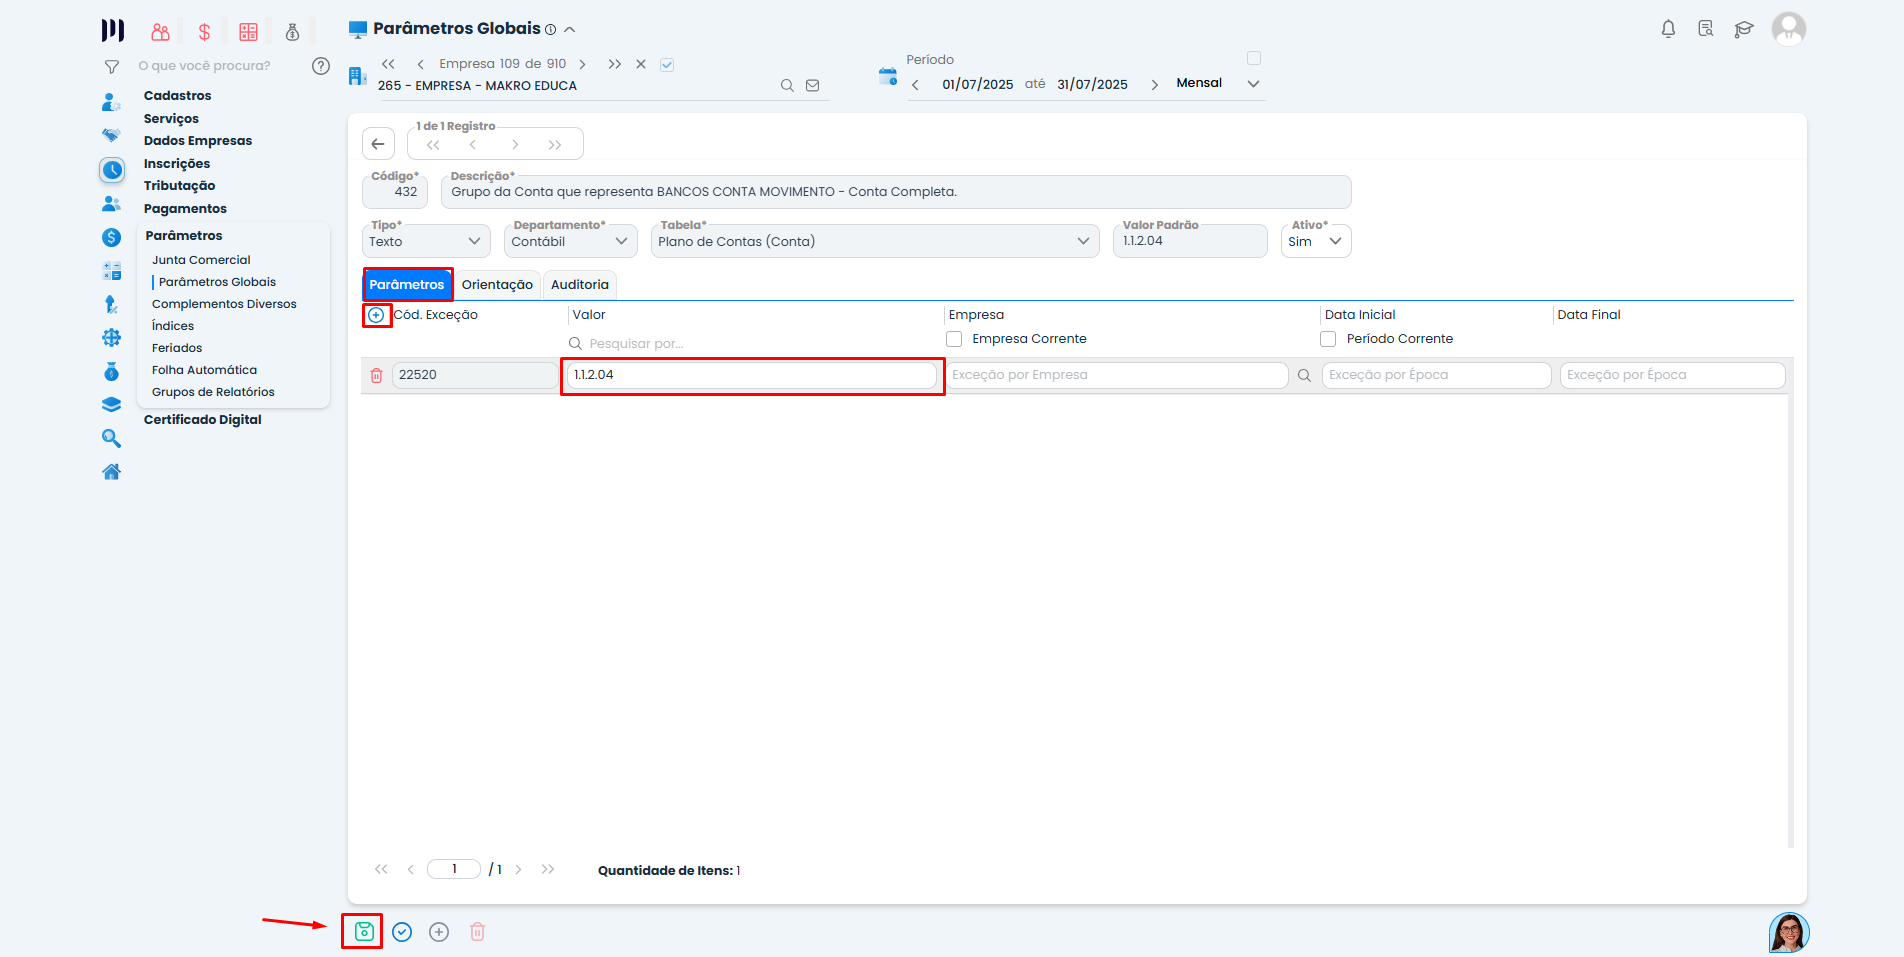The image size is (1904, 957).
Task: Click the period calendar icon
Action: pyautogui.click(x=887, y=77)
